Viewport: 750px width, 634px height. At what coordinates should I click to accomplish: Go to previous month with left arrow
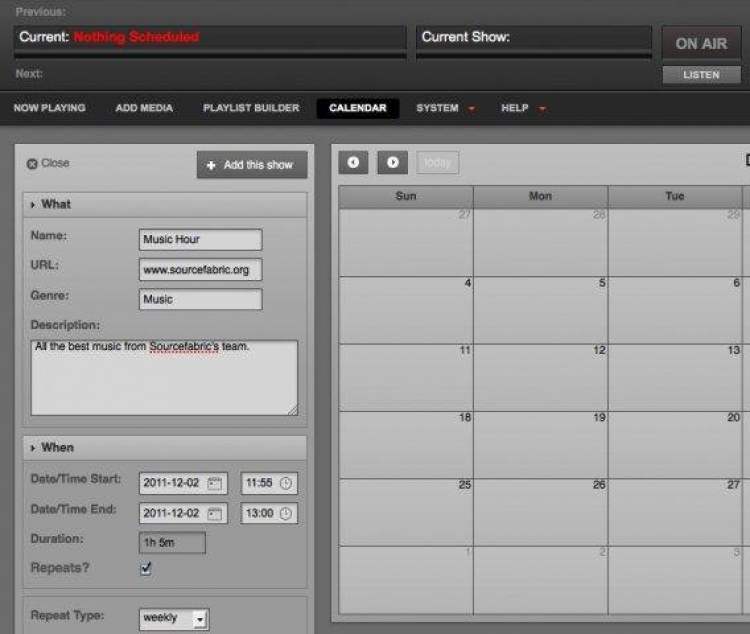pyautogui.click(x=353, y=163)
